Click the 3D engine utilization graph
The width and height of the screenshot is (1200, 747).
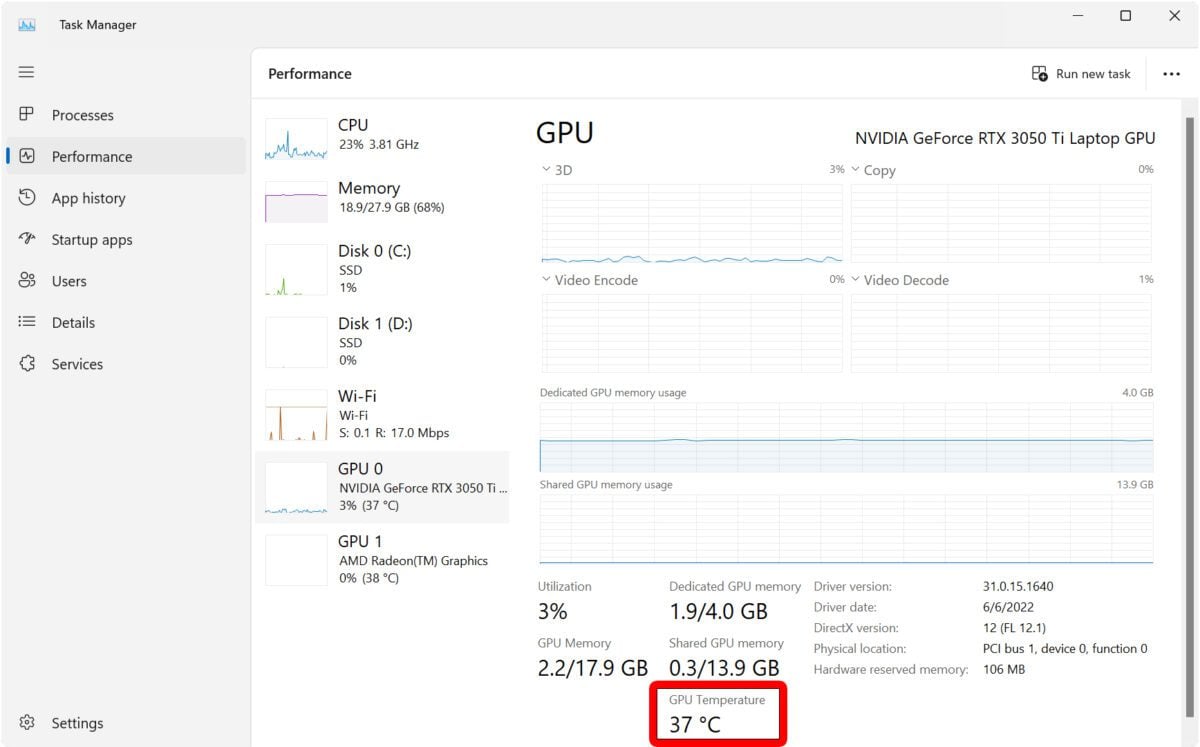692,223
